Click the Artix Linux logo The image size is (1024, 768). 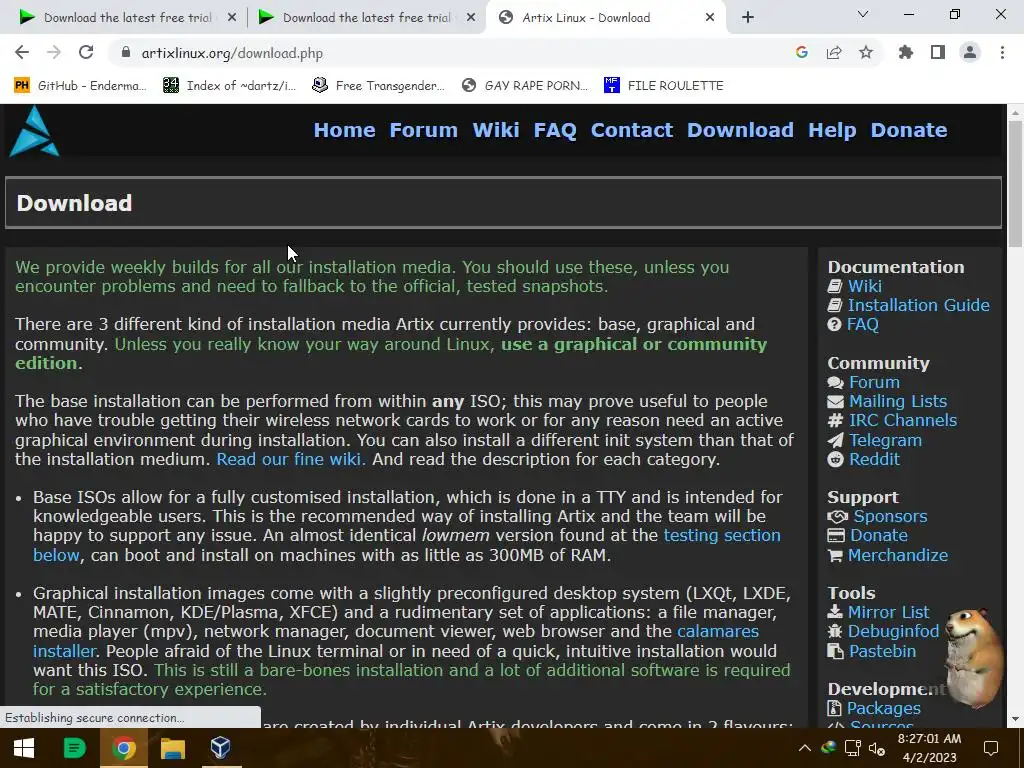[x=34, y=131]
